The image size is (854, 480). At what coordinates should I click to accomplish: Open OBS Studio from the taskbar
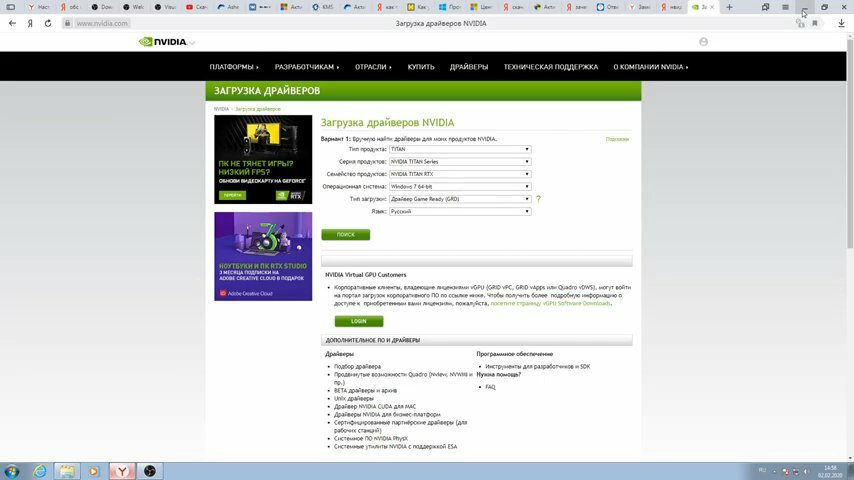[x=150, y=471]
